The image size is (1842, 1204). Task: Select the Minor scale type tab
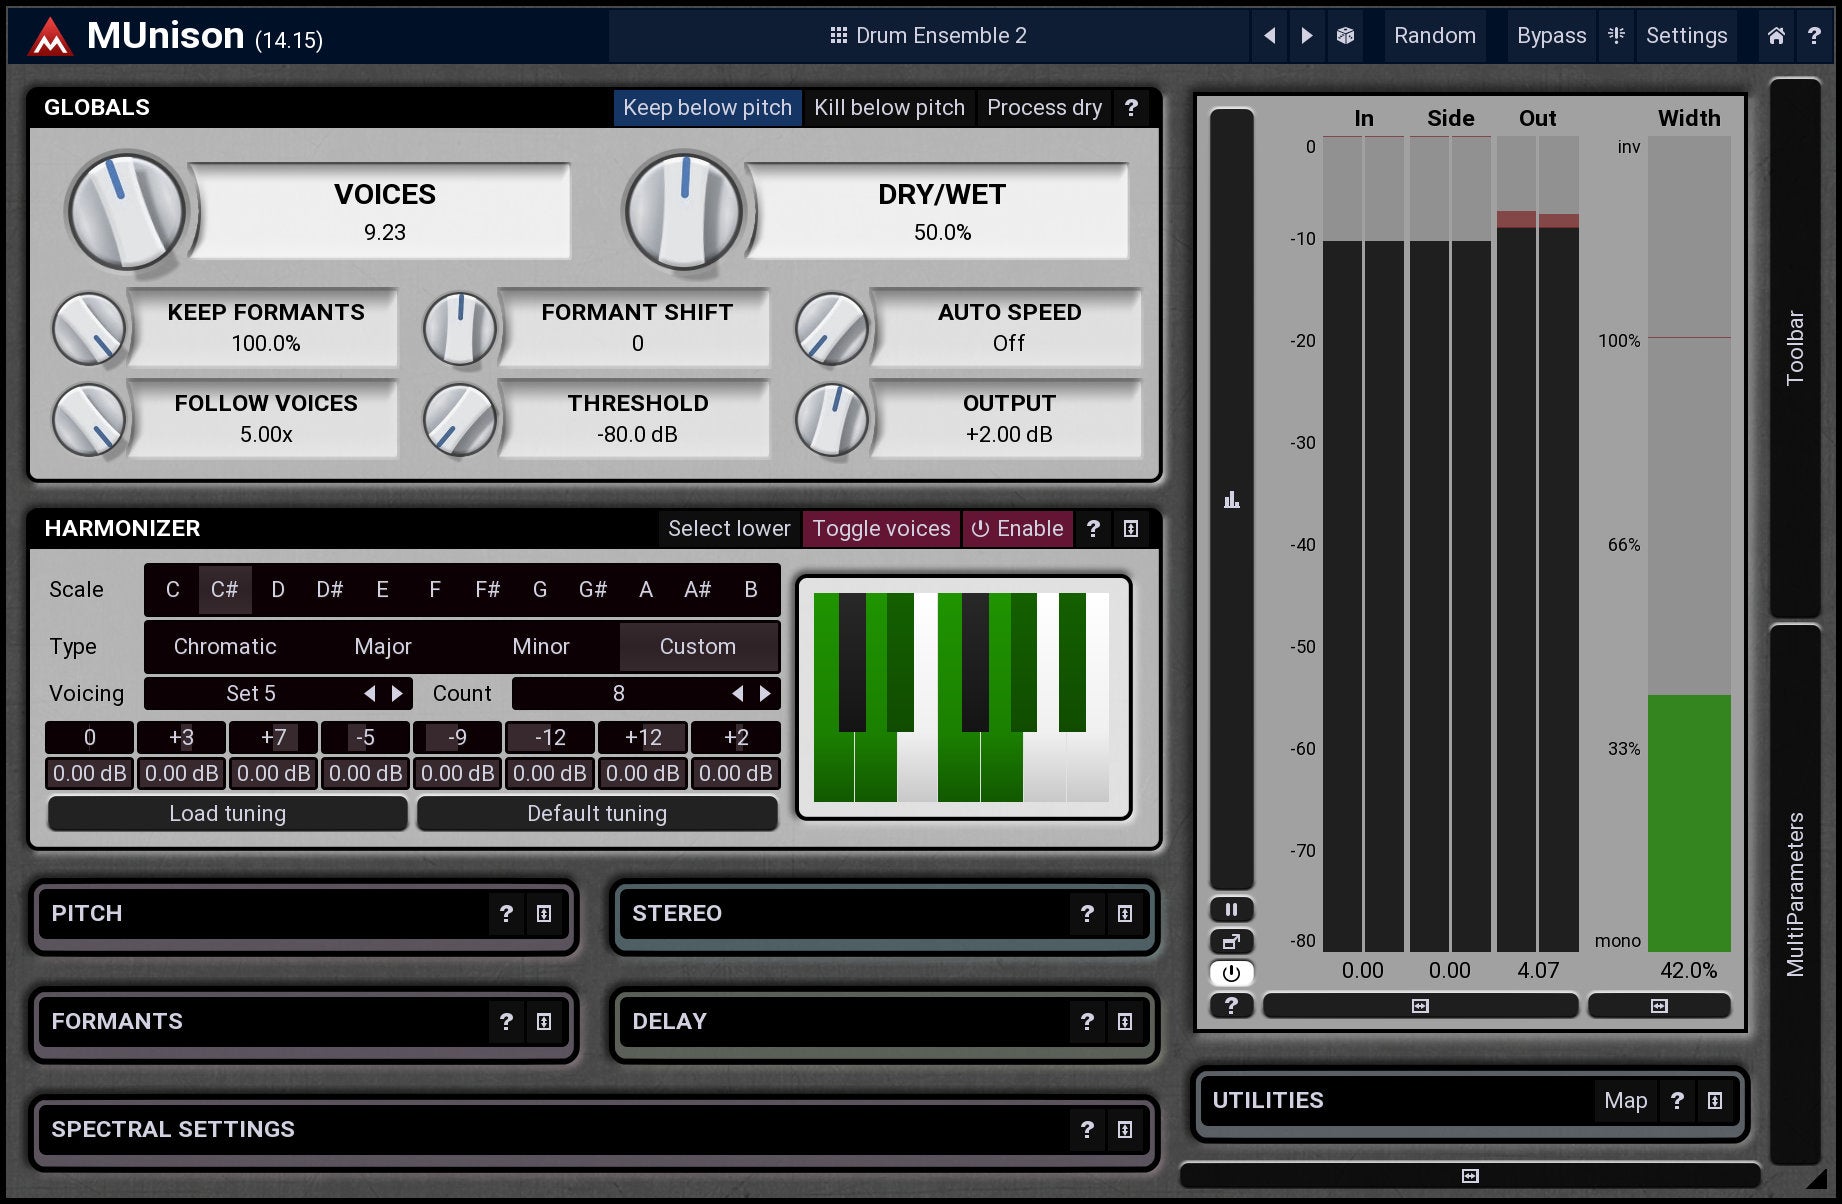point(540,647)
